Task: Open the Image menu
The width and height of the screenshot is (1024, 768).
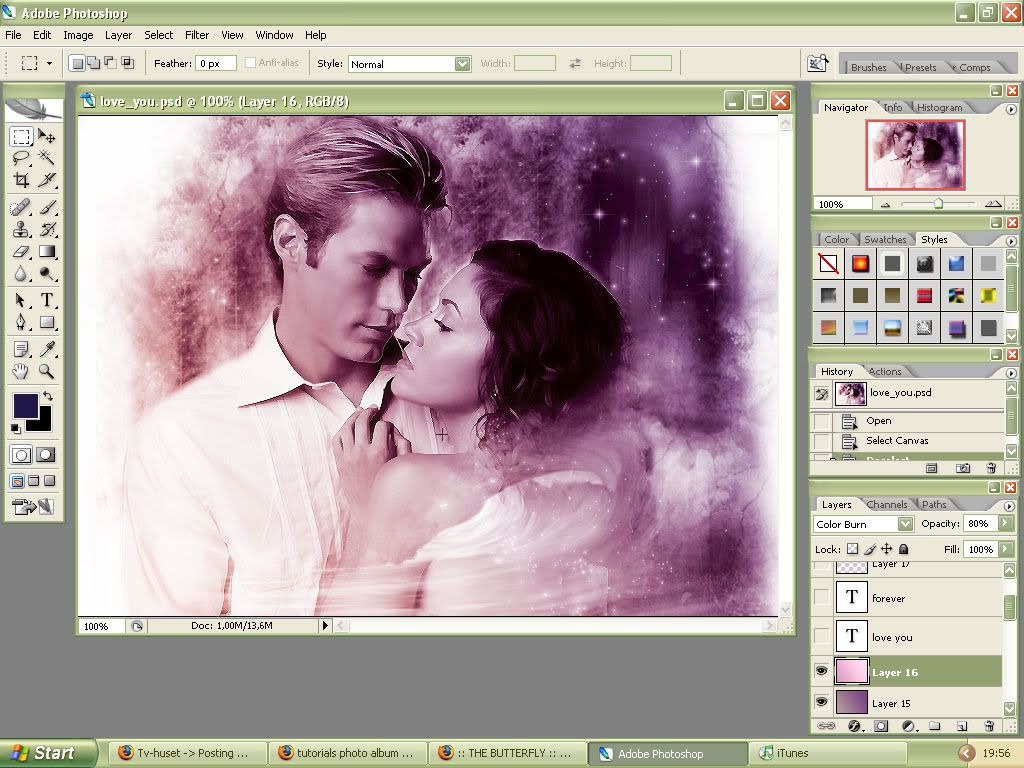Action: (x=78, y=35)
